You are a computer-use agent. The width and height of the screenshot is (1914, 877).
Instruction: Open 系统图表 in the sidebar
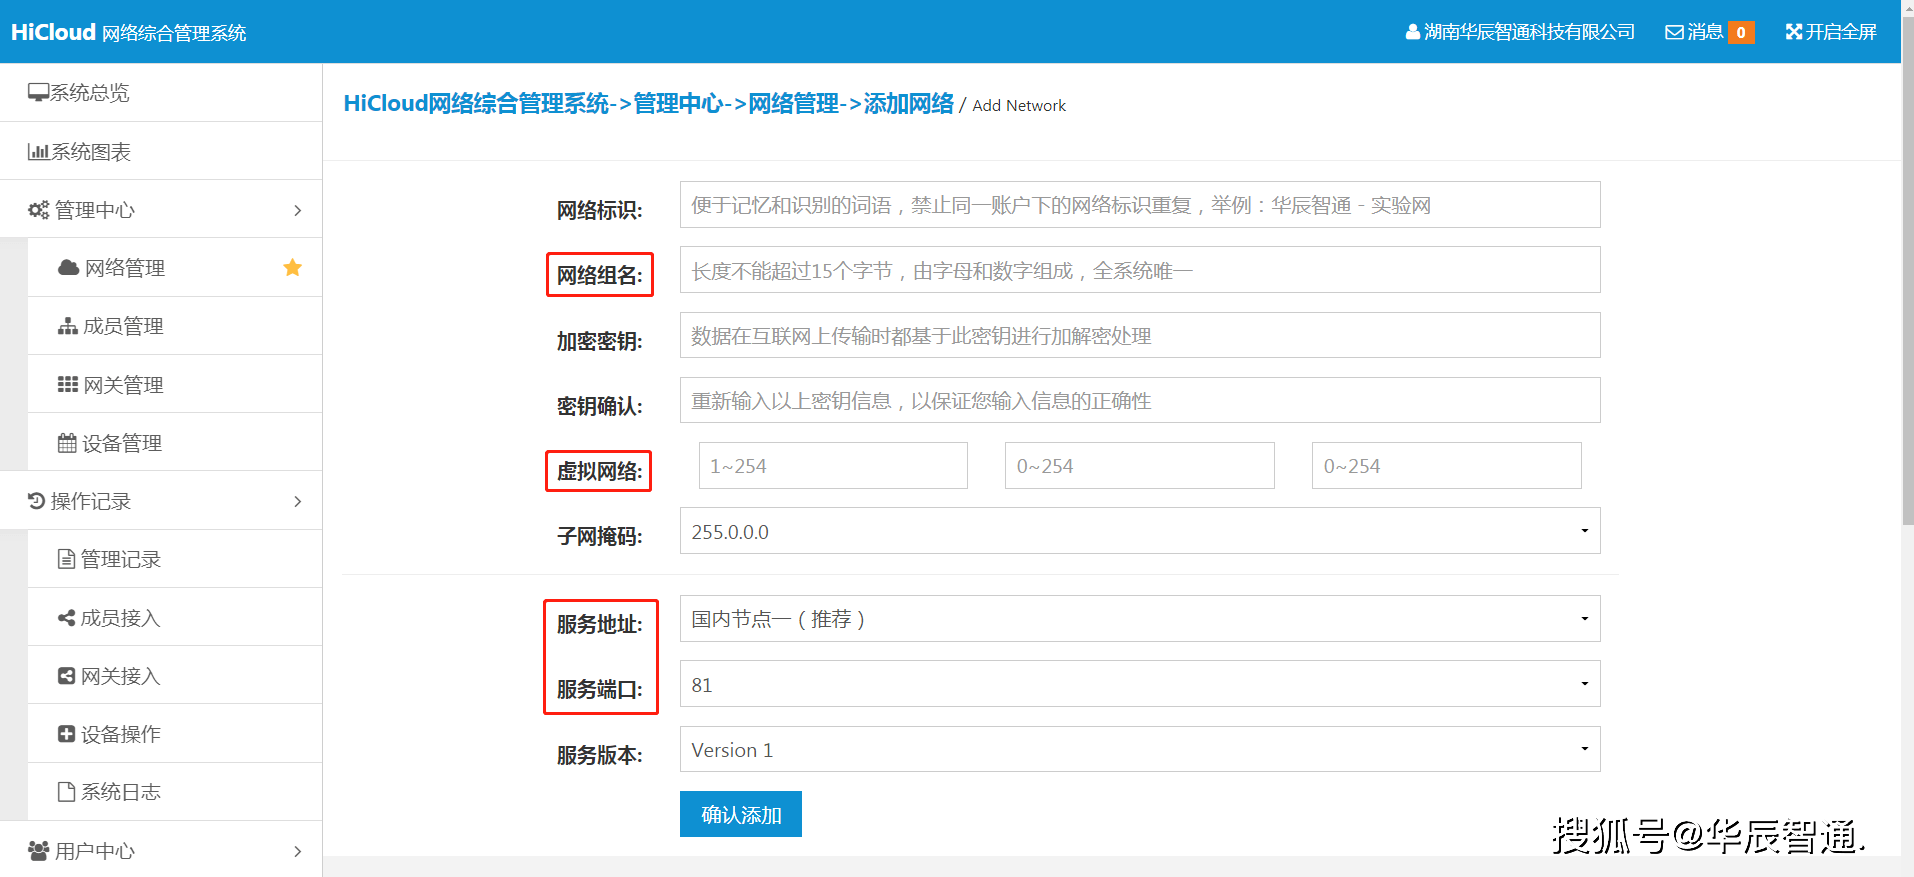161,152
